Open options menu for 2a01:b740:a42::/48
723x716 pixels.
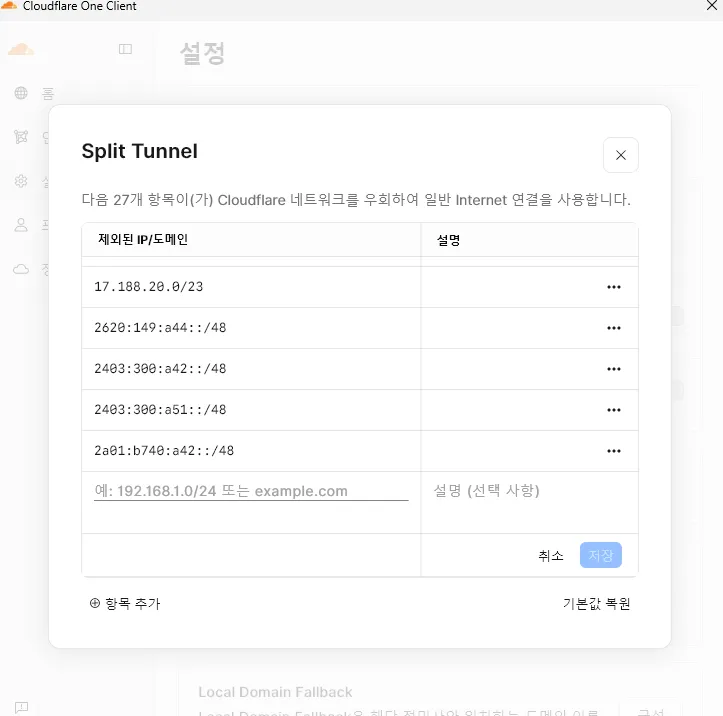614,451
